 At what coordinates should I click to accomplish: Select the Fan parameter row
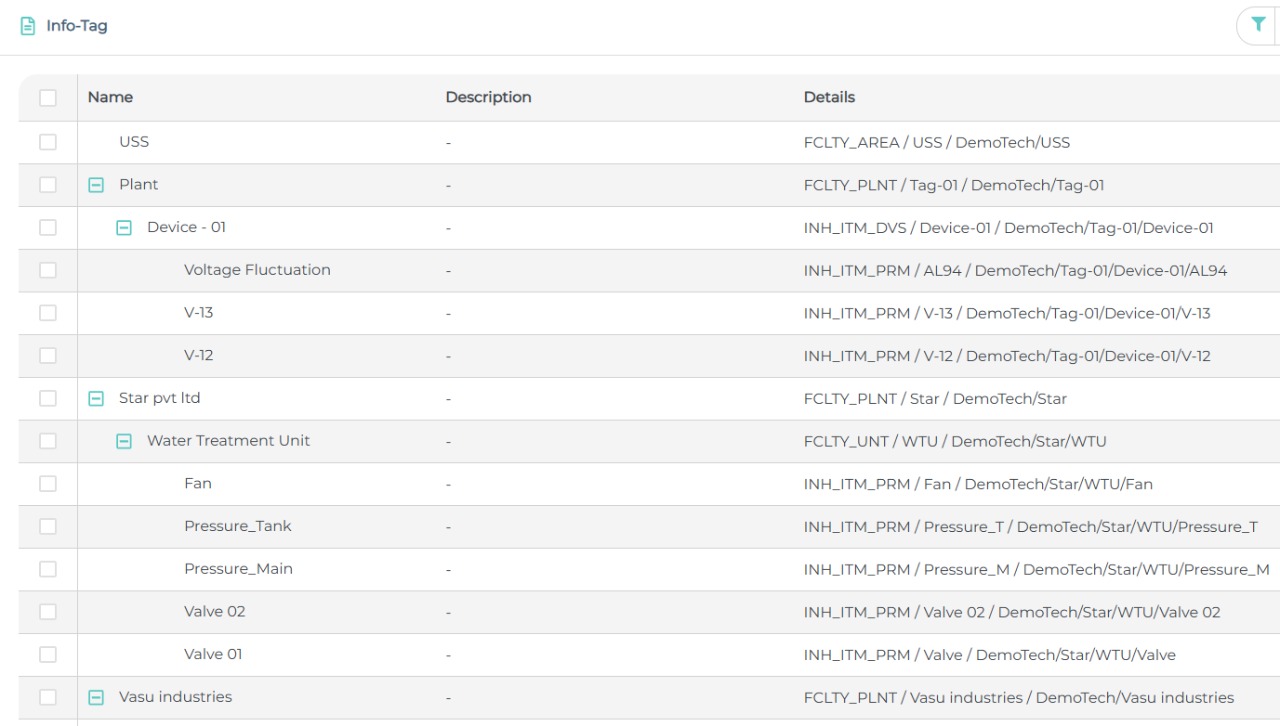tap(198, 483)
